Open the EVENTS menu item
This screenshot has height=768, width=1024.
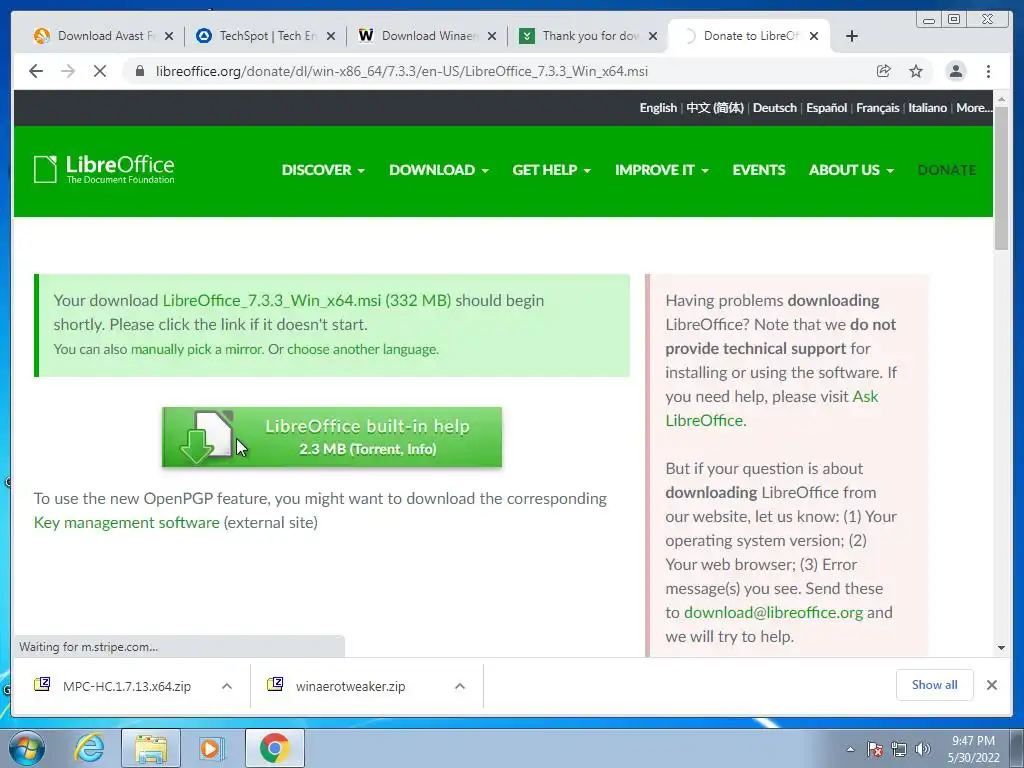click(759, 170)
